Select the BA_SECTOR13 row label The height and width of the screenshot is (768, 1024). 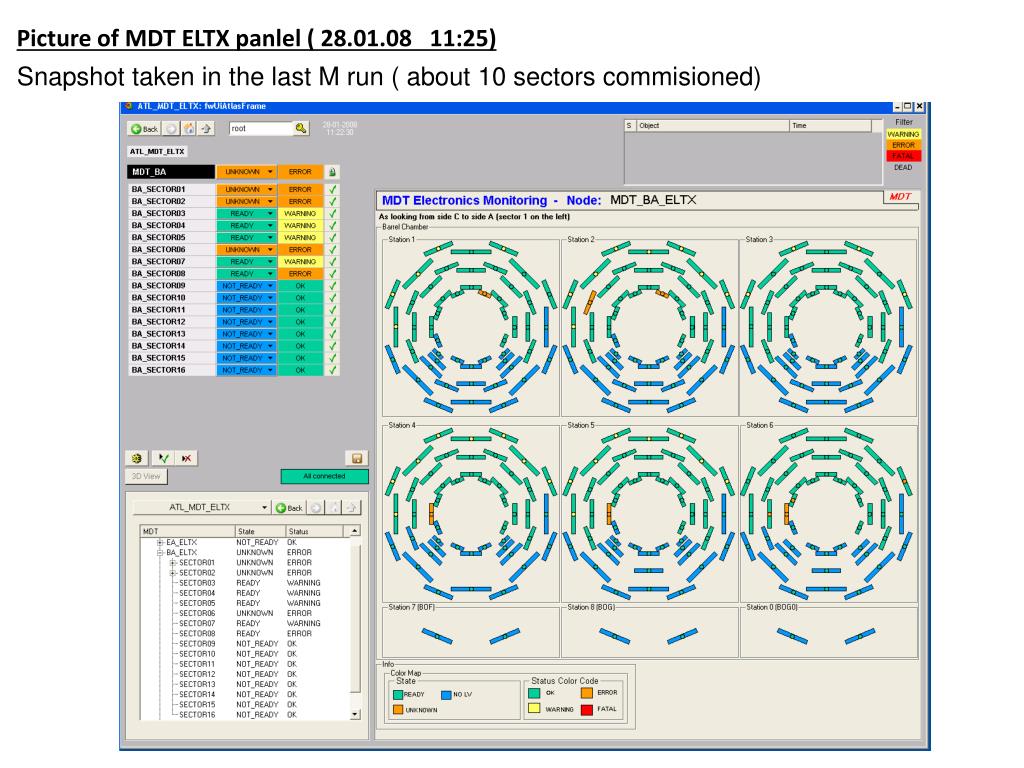pos(171,334)
